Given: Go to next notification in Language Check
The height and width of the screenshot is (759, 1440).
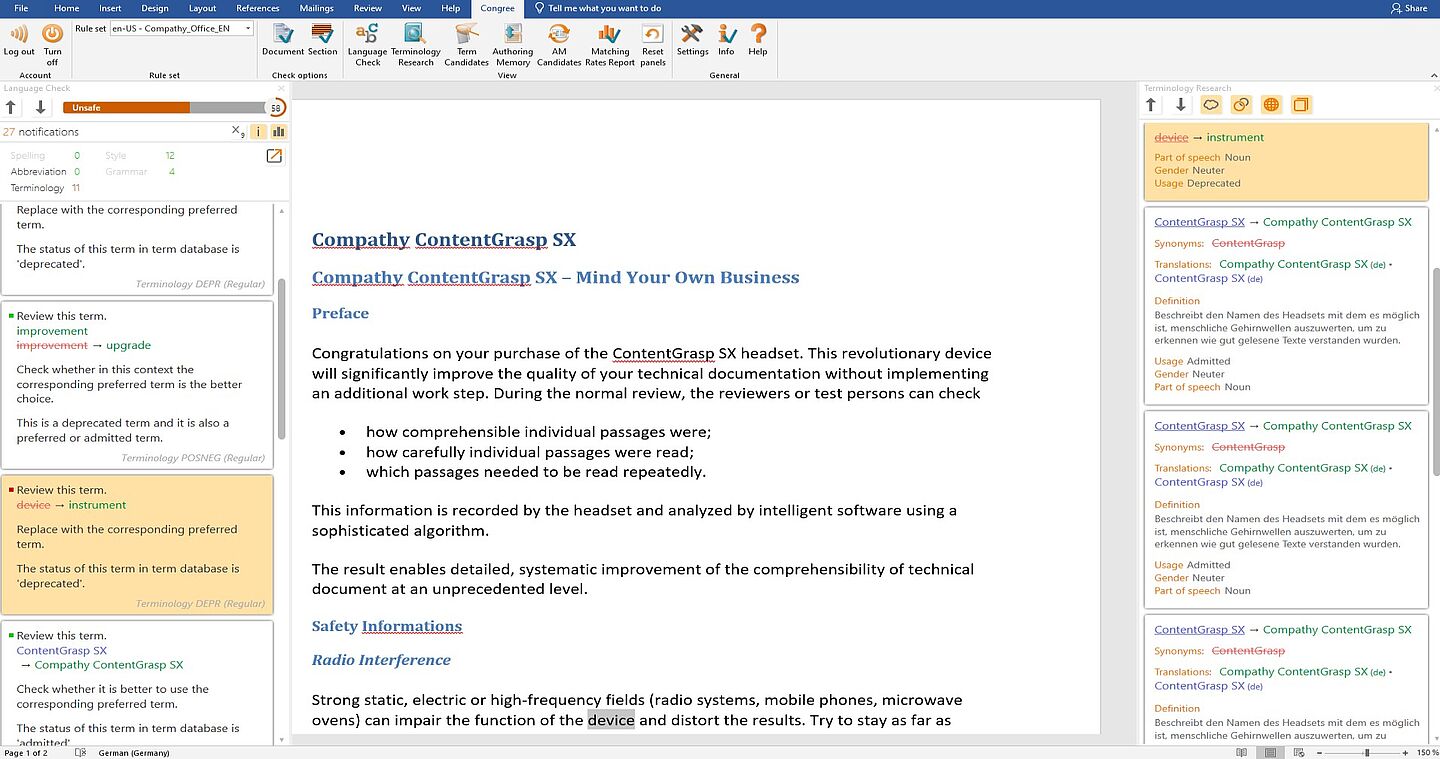Looking at the screenshot, I should (41, 107).
